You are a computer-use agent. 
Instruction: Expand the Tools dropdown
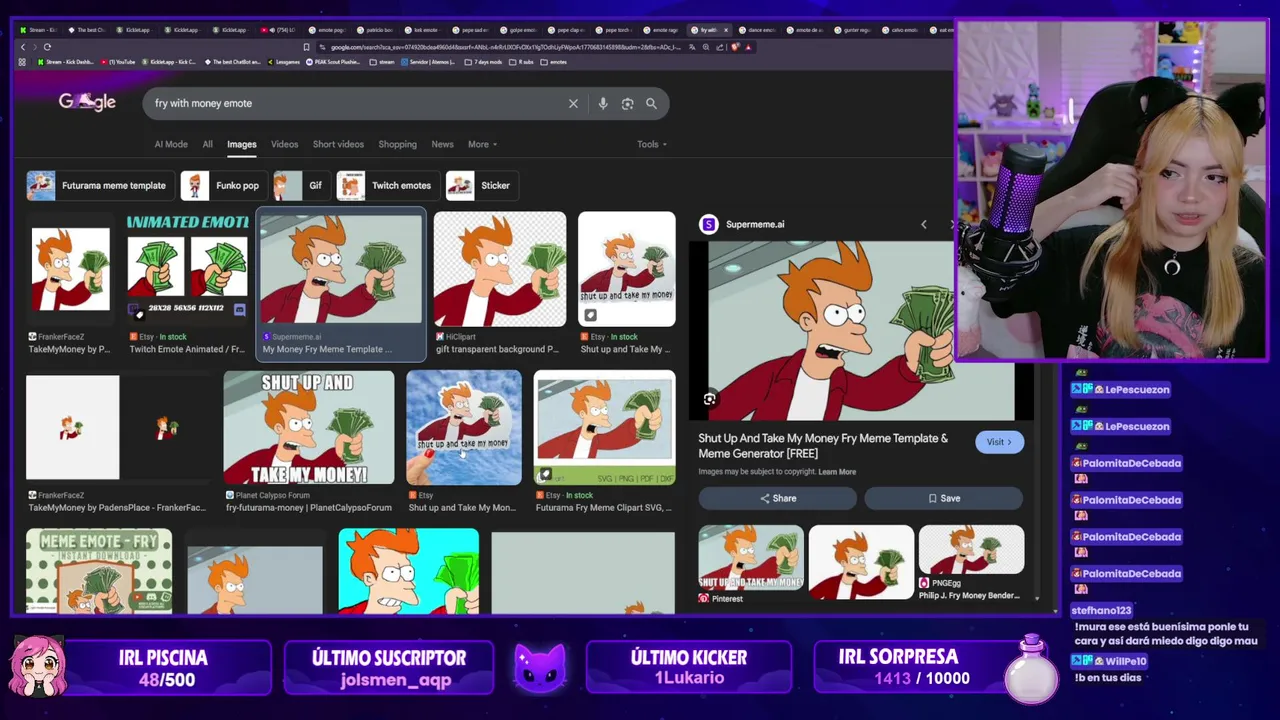[652, 144]
